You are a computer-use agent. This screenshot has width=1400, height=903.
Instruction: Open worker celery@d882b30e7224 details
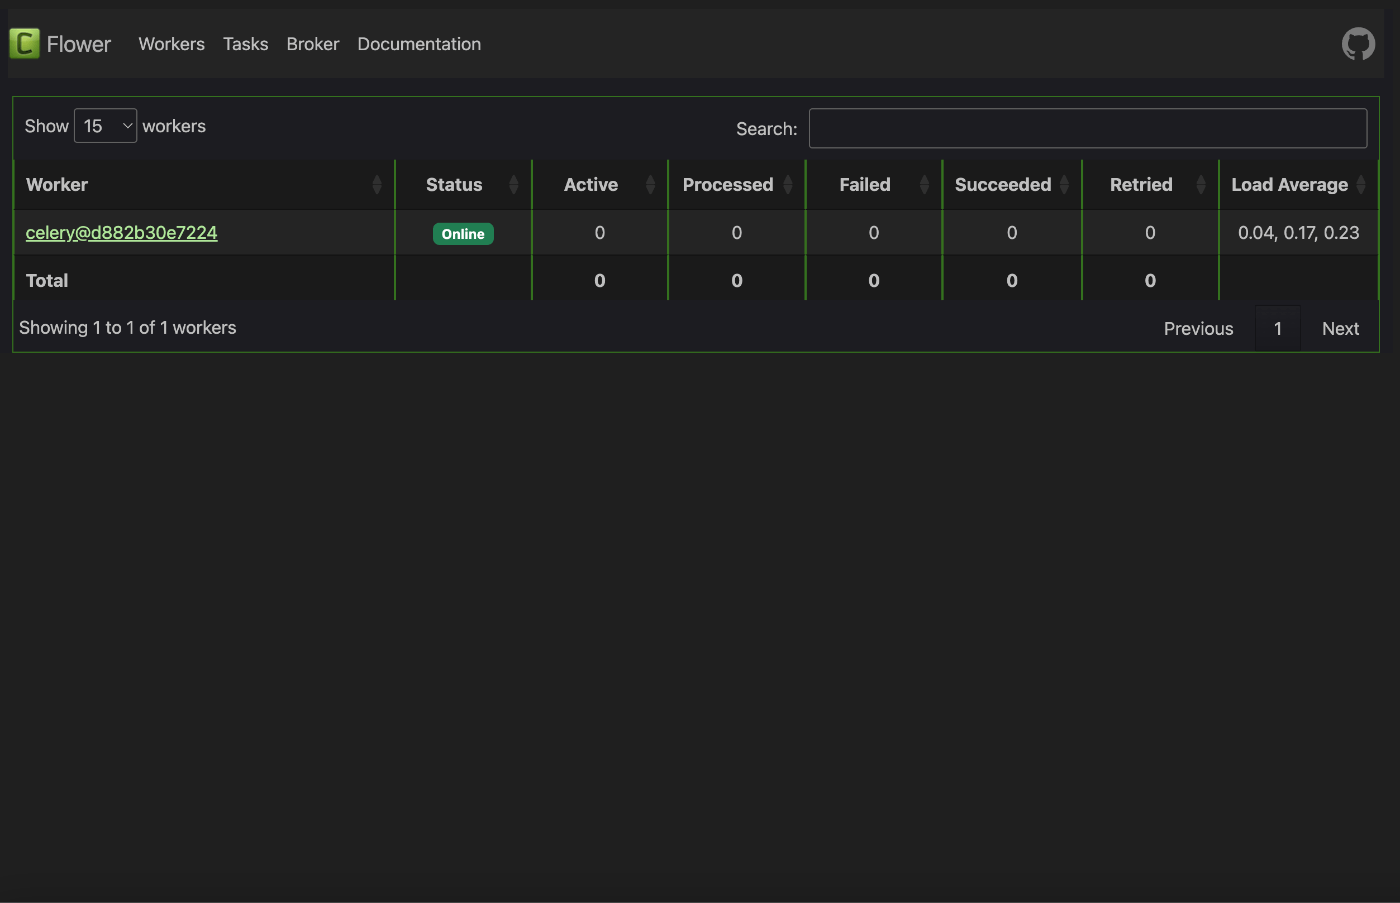pos(121,233)
